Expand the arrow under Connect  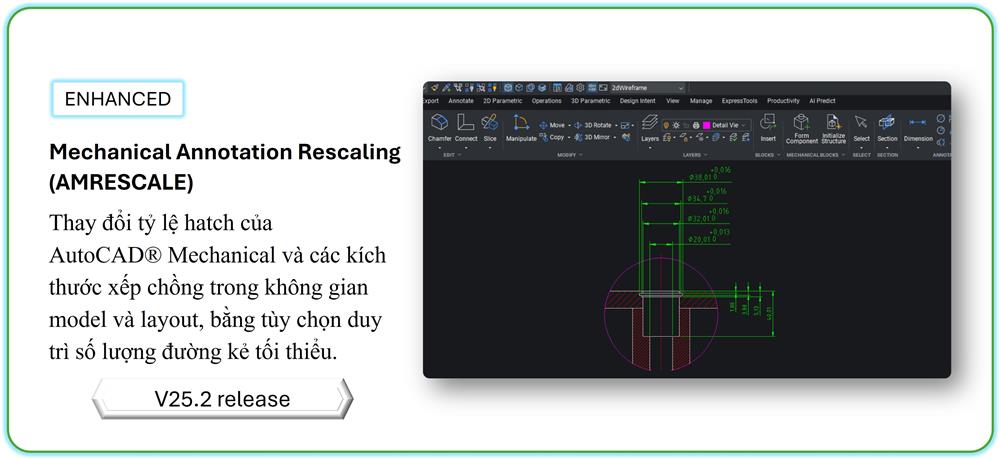pyautogui.click(x=466, y=147)
